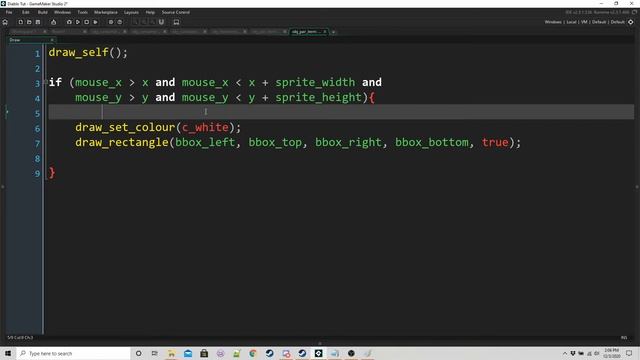Image resolution: width=640 pixels, height=360 pixels.
Task: Open the Help toolbar icon
Action: tap(120, 22)
